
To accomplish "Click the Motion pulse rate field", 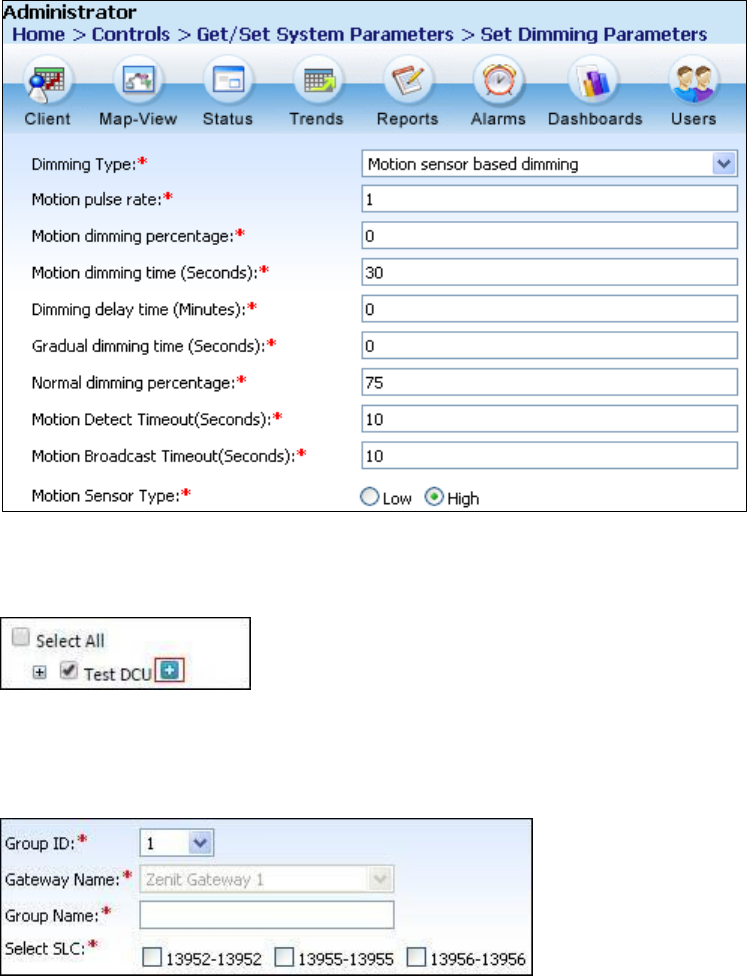I will click(549, 199).
